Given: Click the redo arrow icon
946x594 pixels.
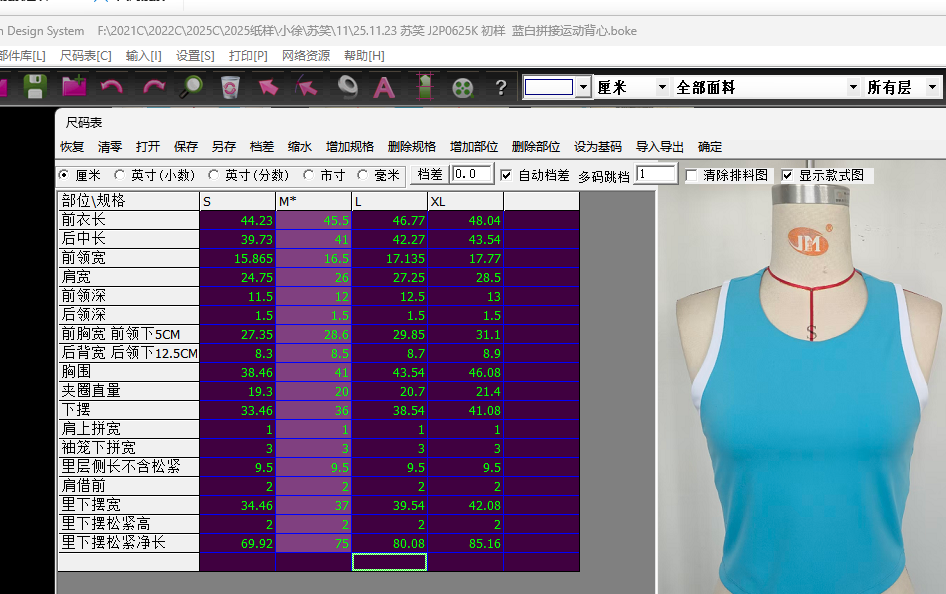Looking at the screenshot, I should (153, 88).
